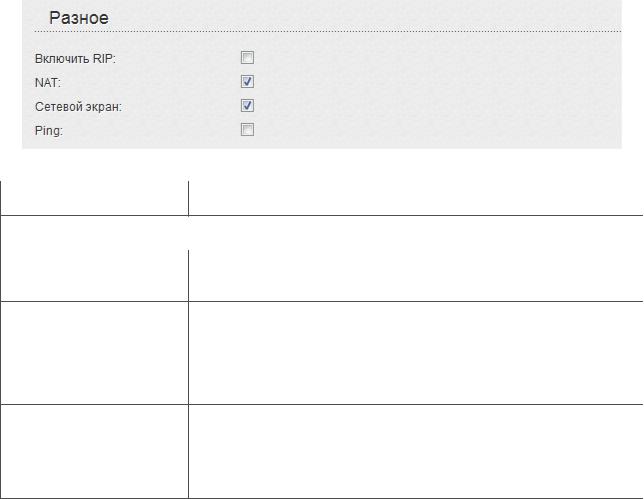Viewport: 644px width, 499px height.
Task: Click the Ping label text
Action: tap(48, 130)
